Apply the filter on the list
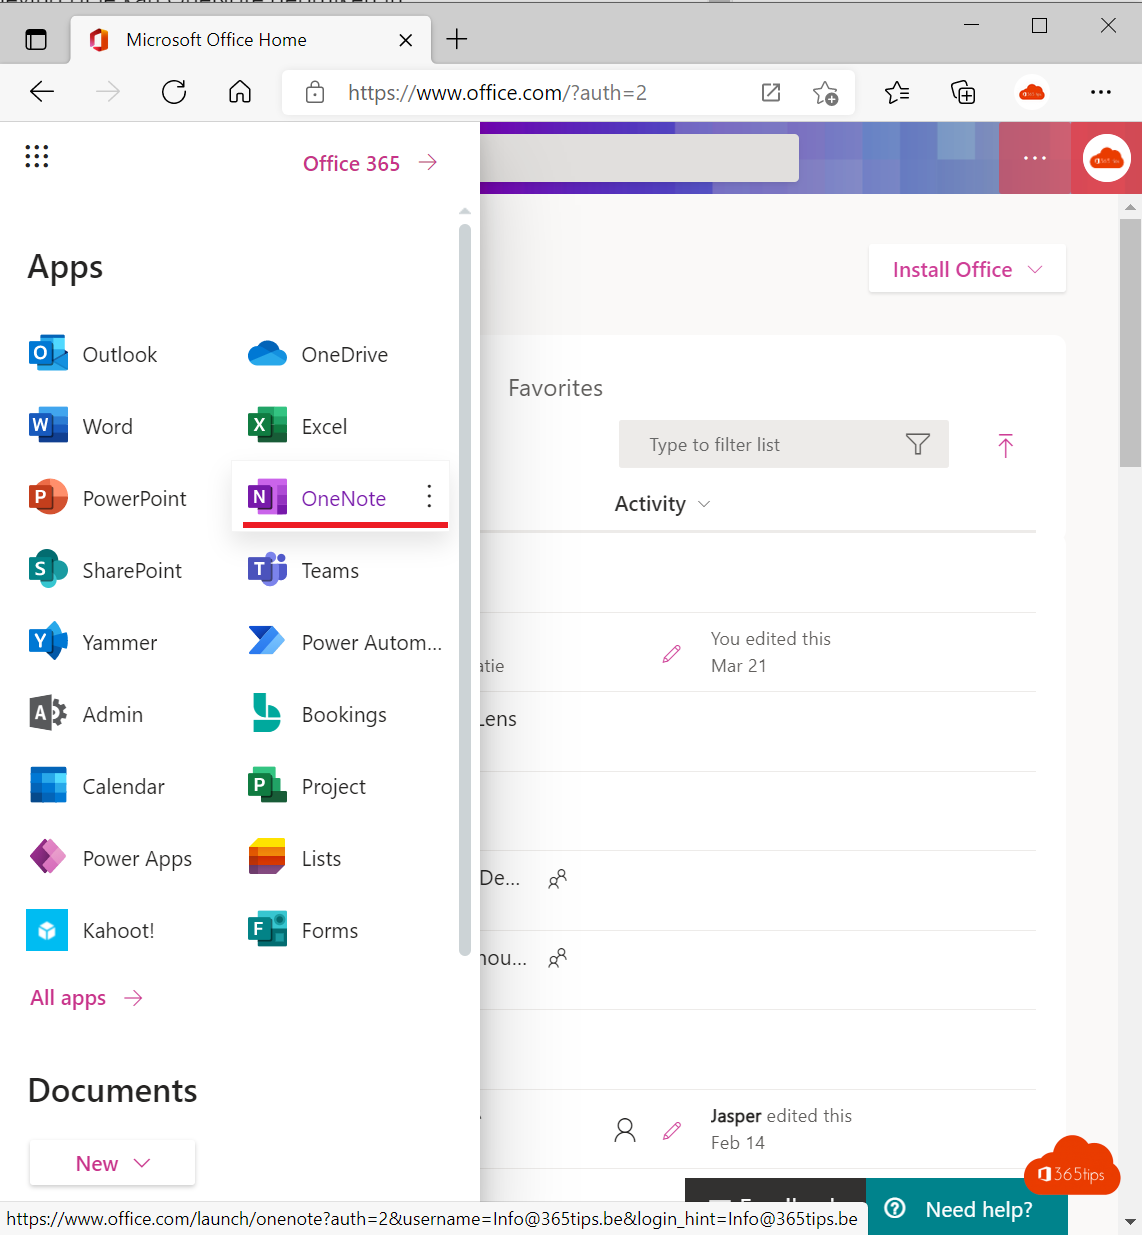The width and height of the screenshot is (1142, 1235). point(917,444)
